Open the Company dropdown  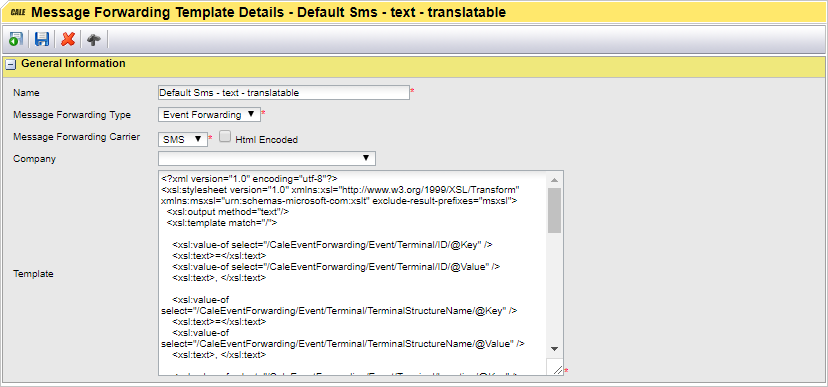267,158
